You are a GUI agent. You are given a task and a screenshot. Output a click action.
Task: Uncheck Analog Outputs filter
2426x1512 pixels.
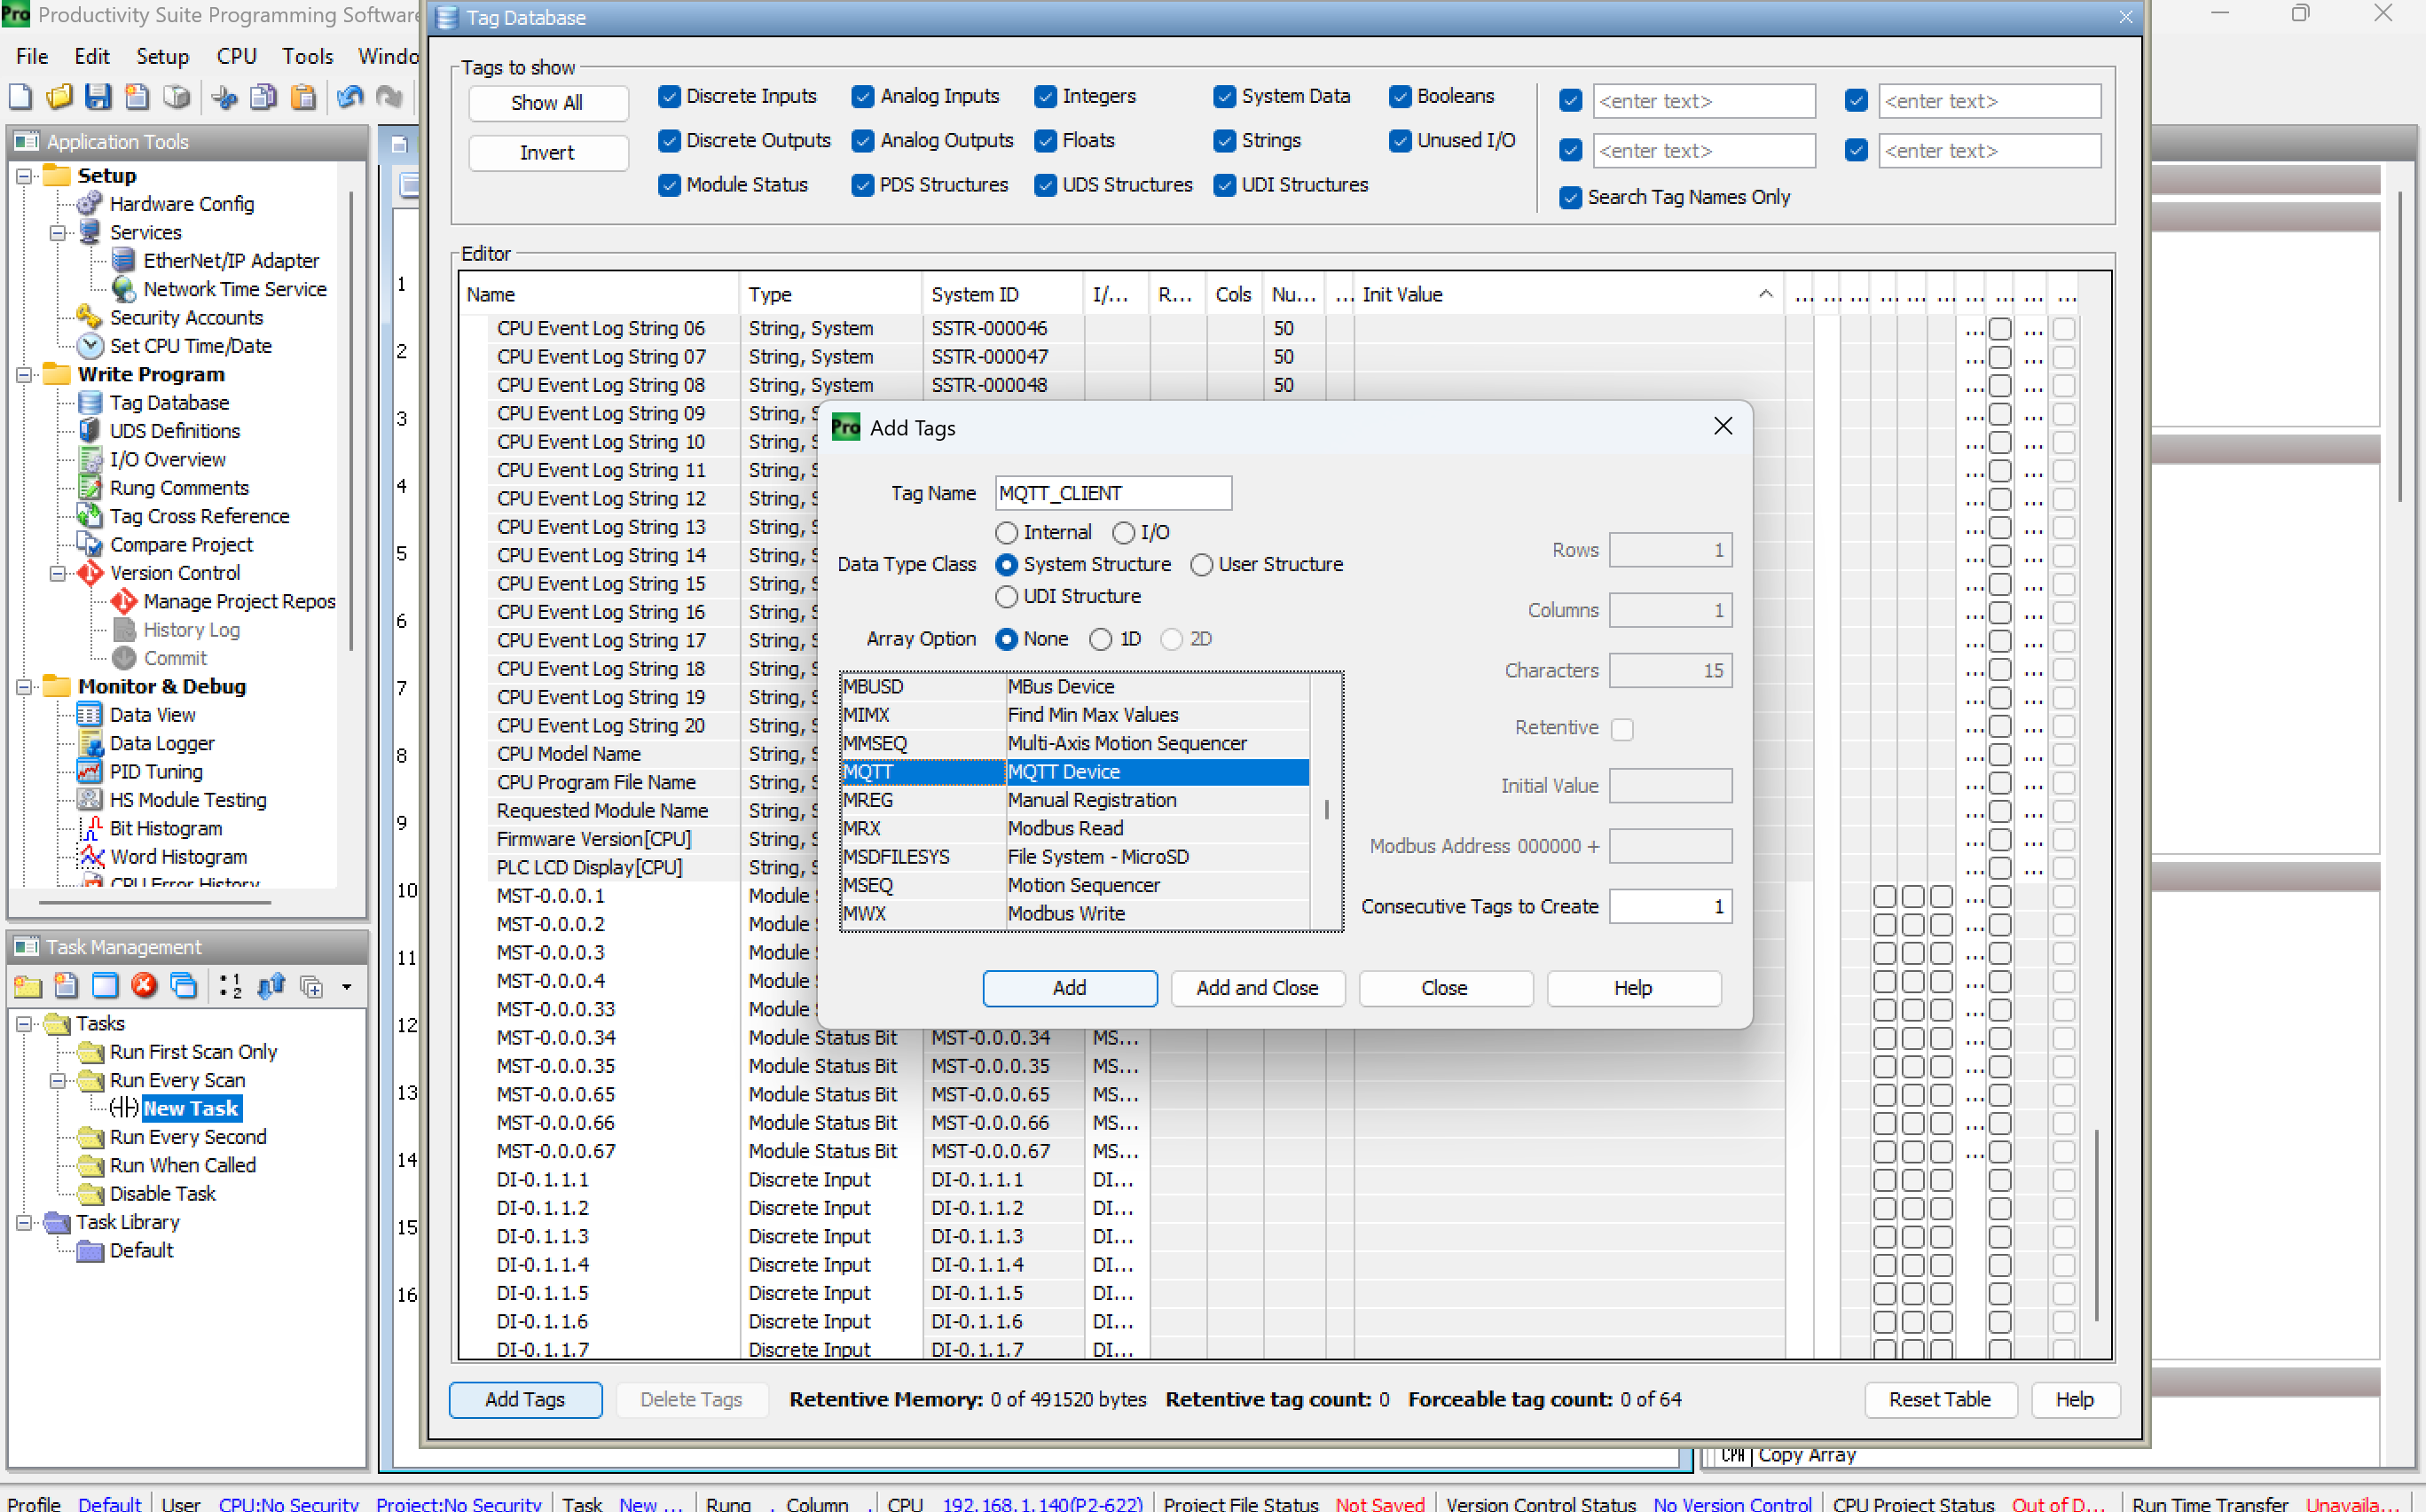click(863, 140)
